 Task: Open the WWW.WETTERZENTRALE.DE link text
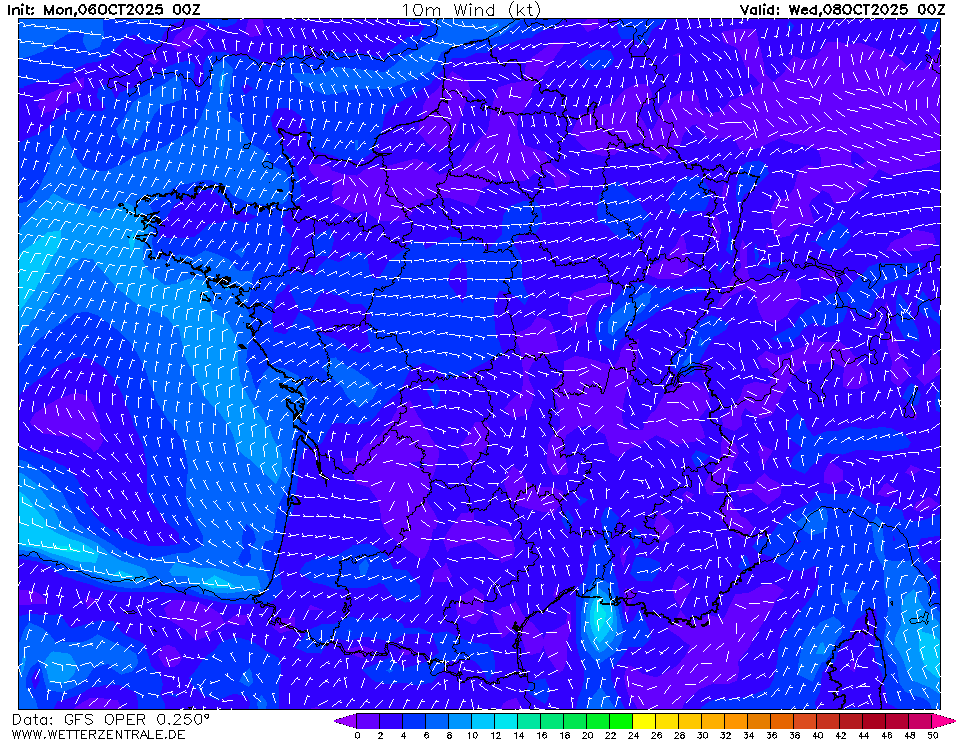[x=99, y=734]
